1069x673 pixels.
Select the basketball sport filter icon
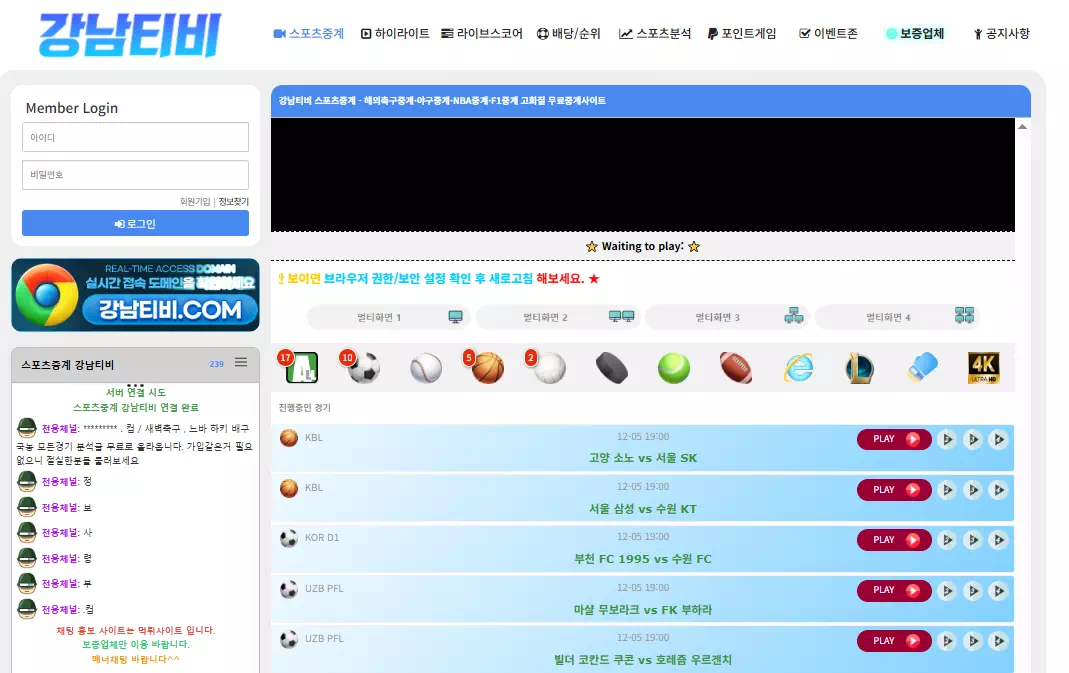click(487, 368)
